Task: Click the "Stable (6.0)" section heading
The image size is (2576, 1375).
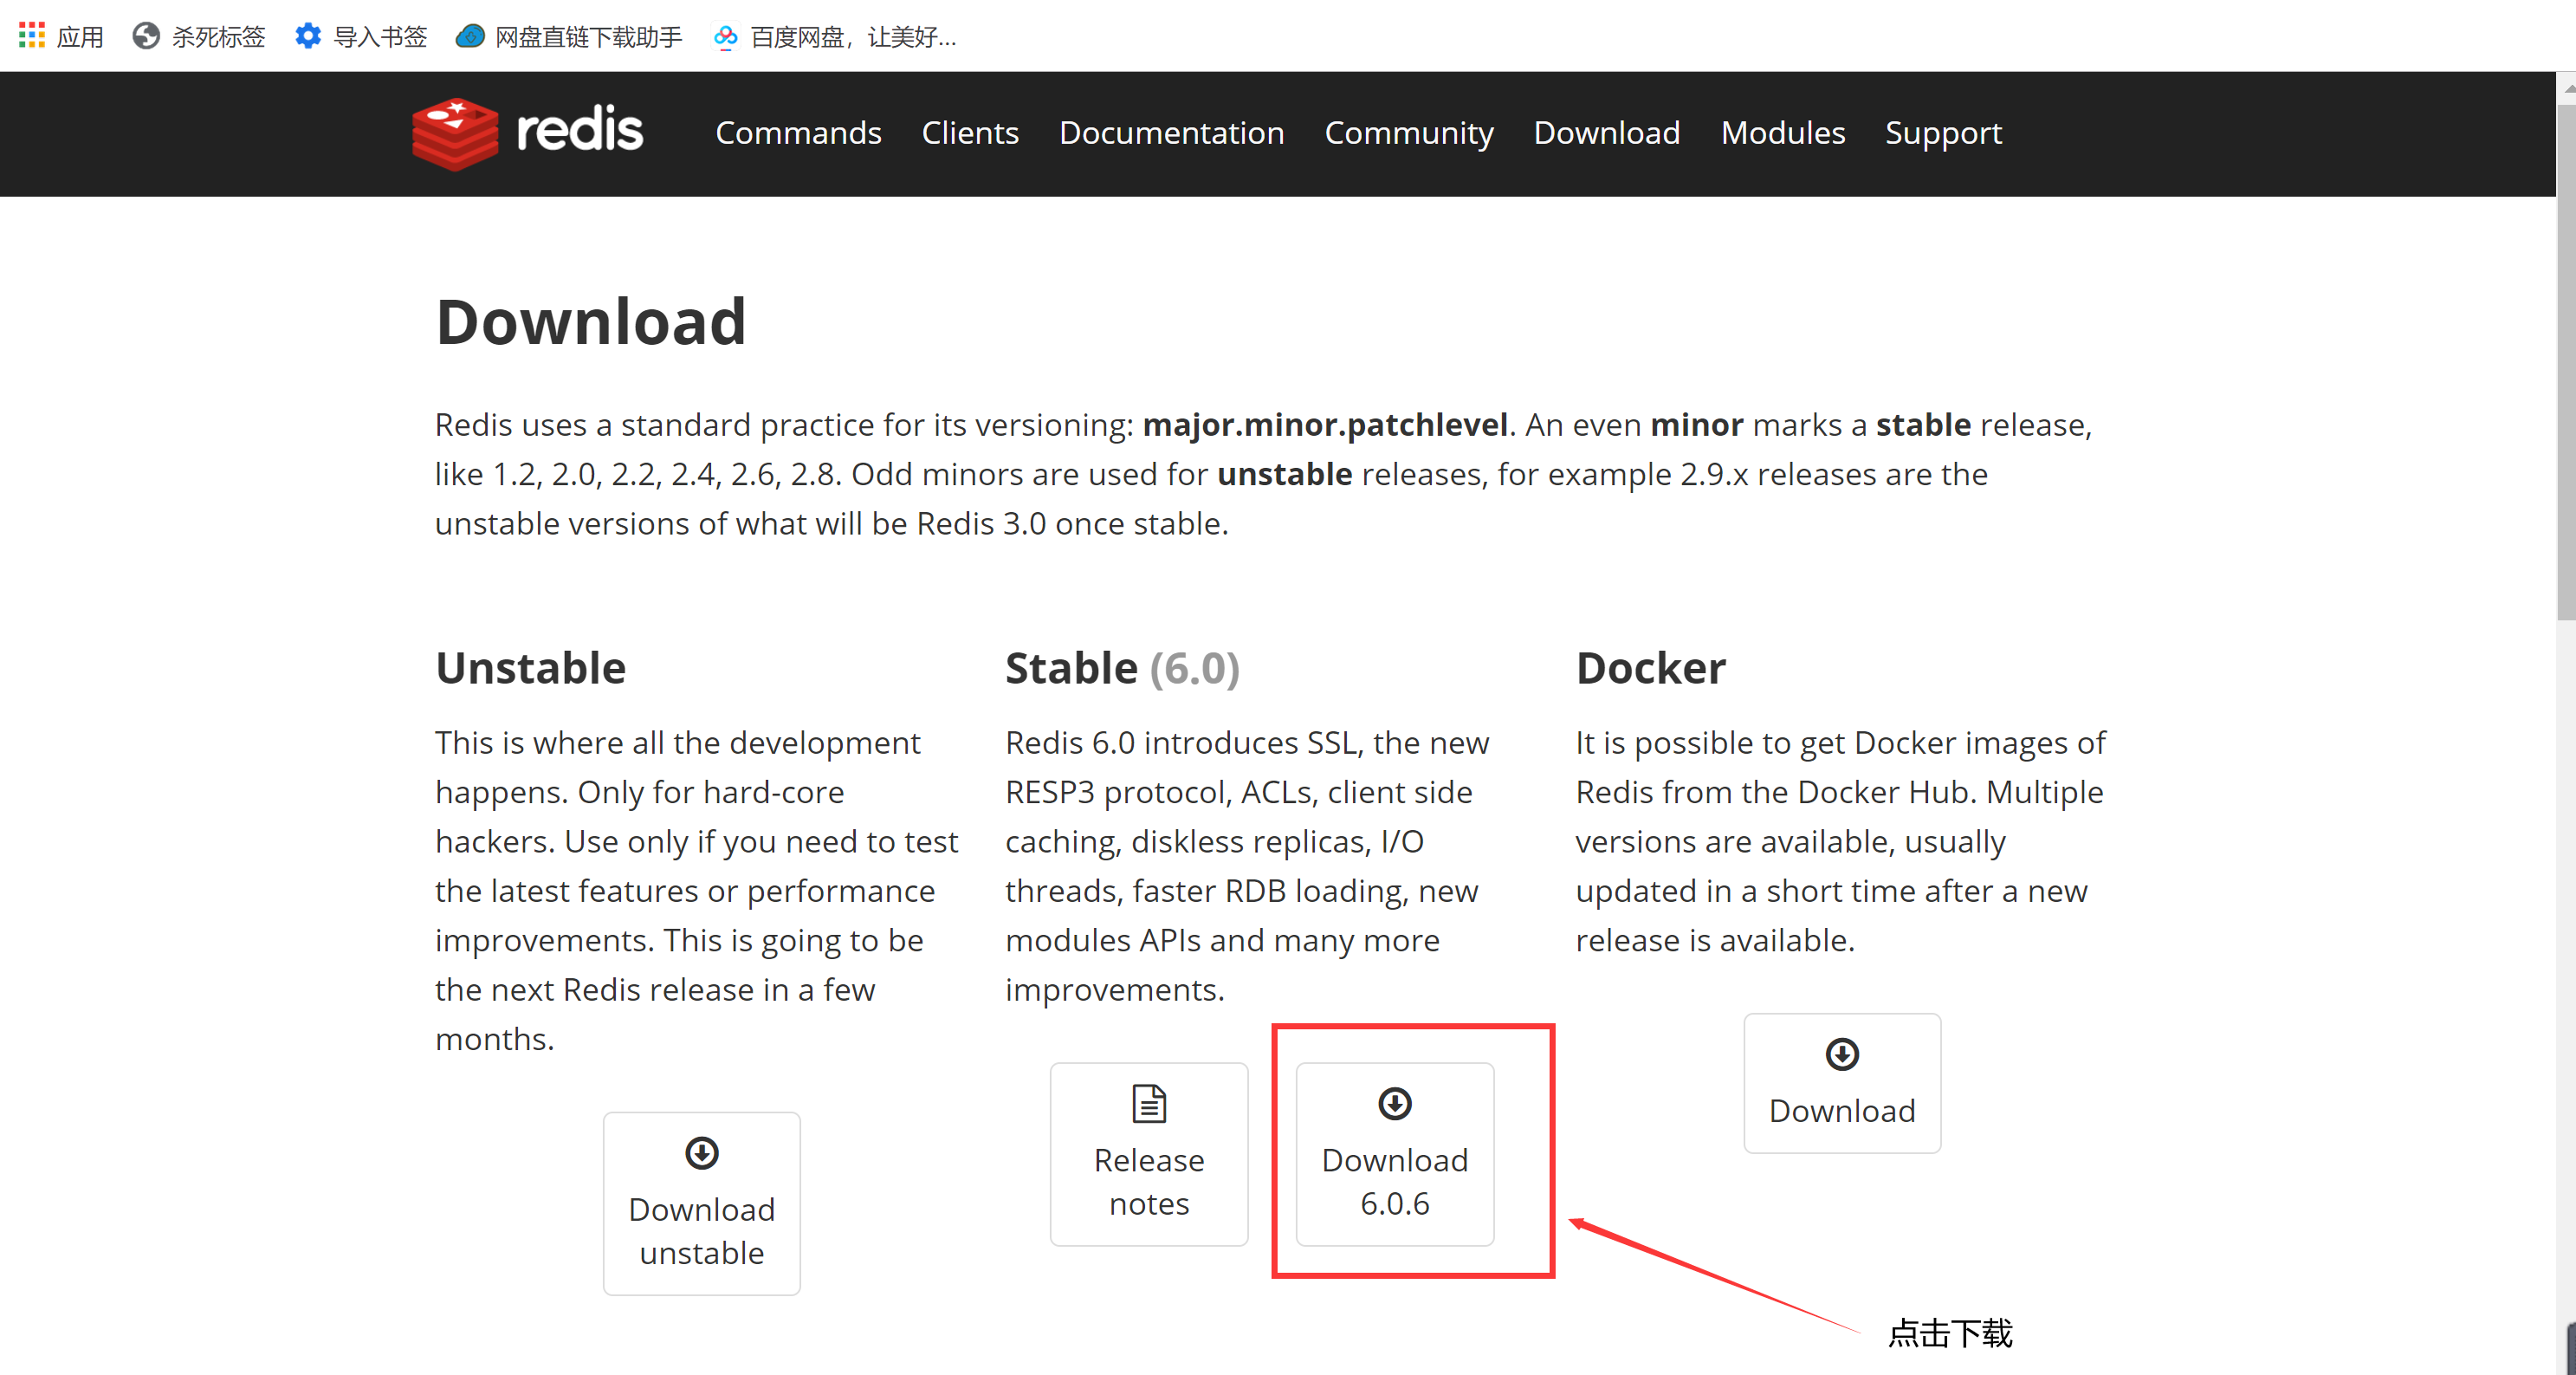Action: coord(1122,668)
